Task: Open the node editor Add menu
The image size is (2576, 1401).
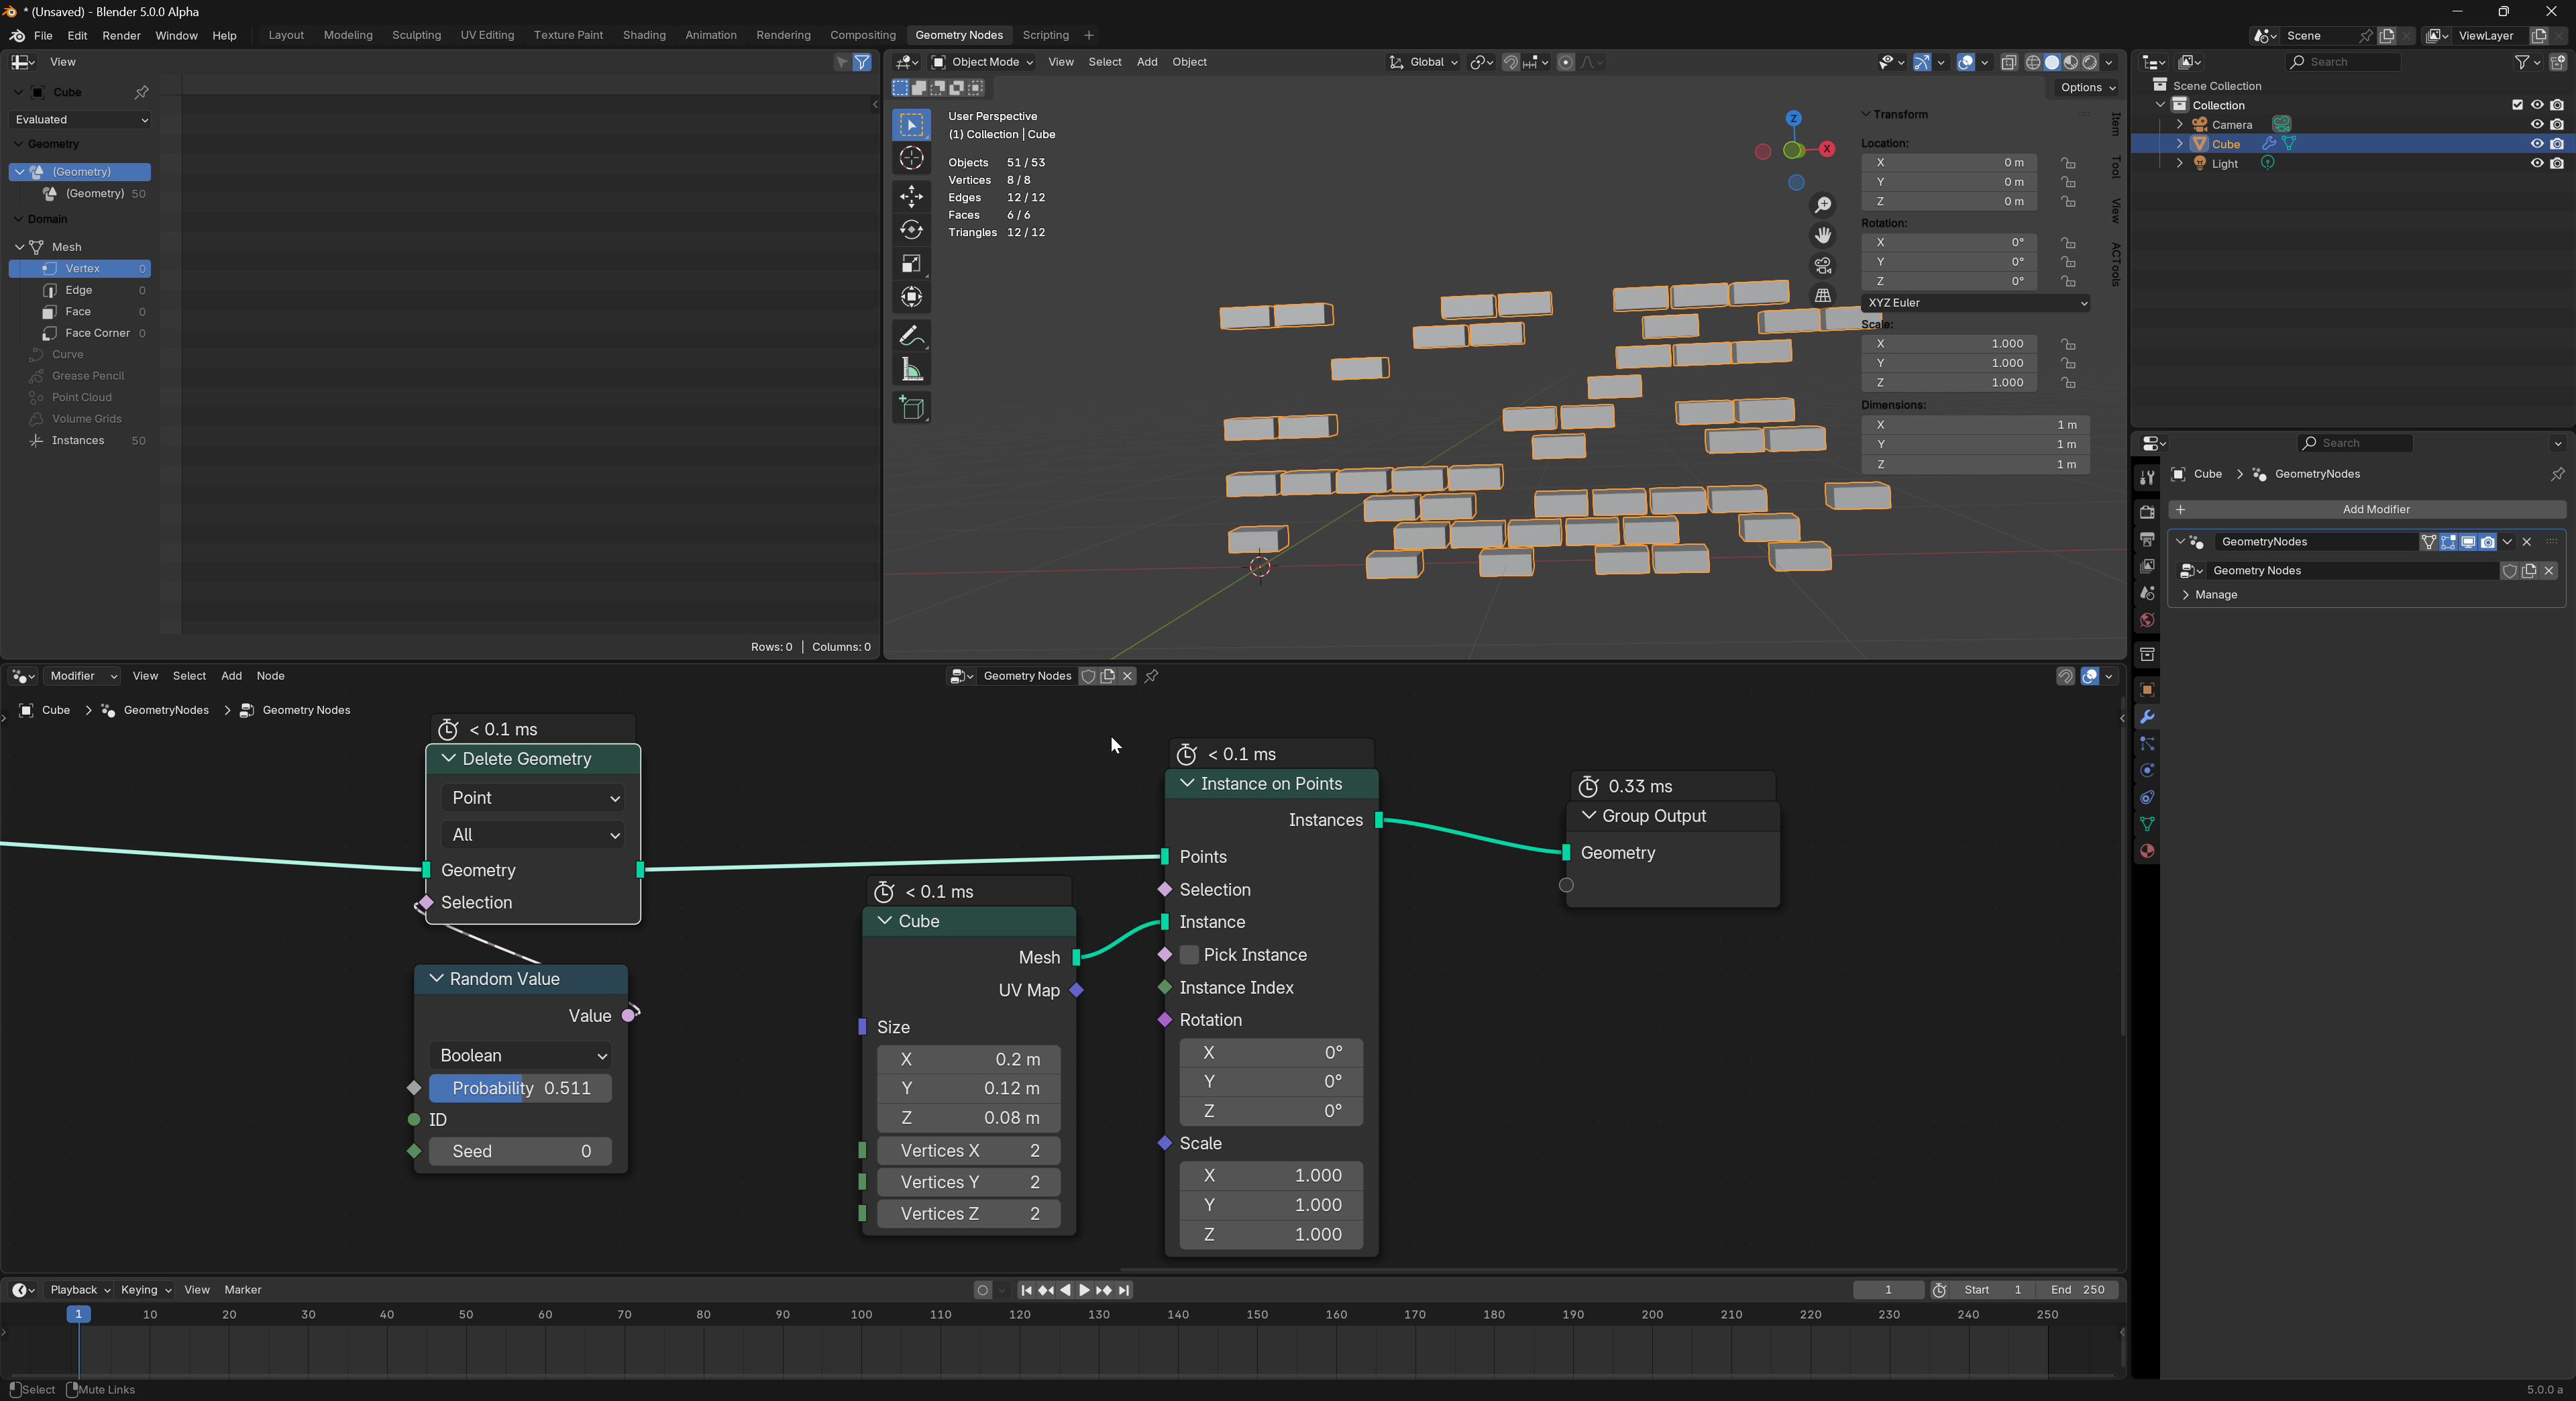Action: (231, 676)
